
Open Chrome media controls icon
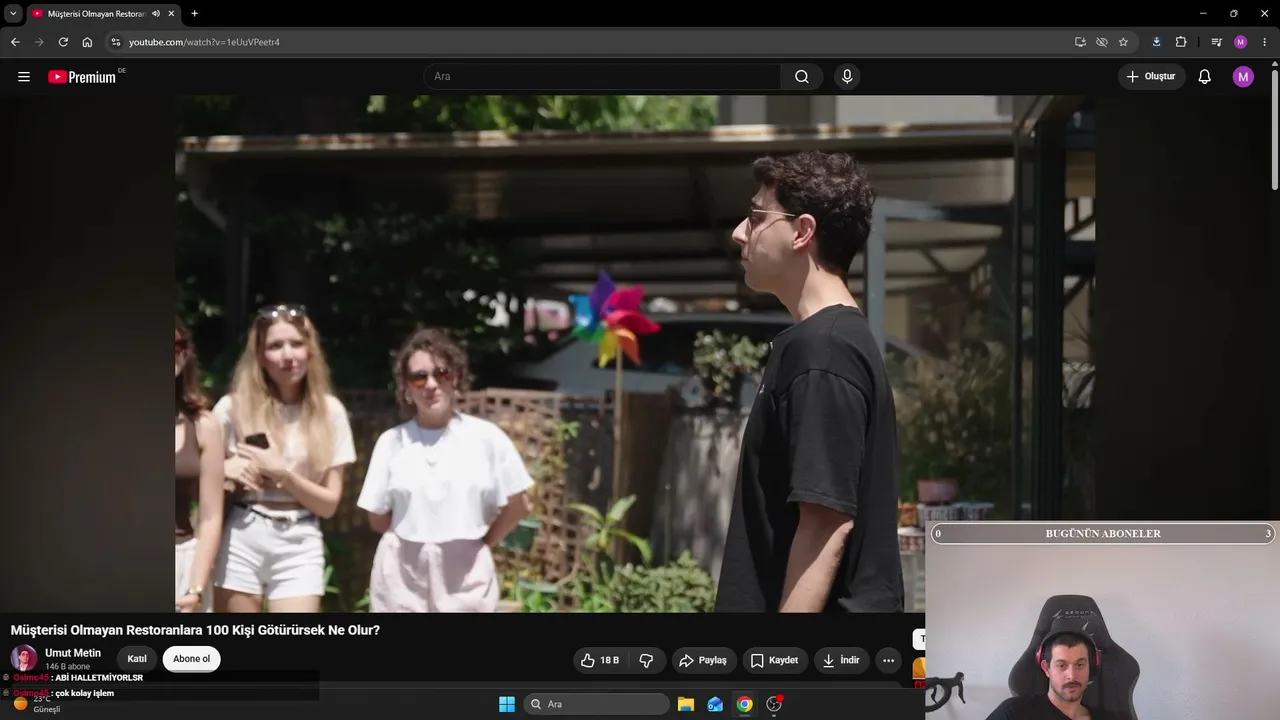1216,42
